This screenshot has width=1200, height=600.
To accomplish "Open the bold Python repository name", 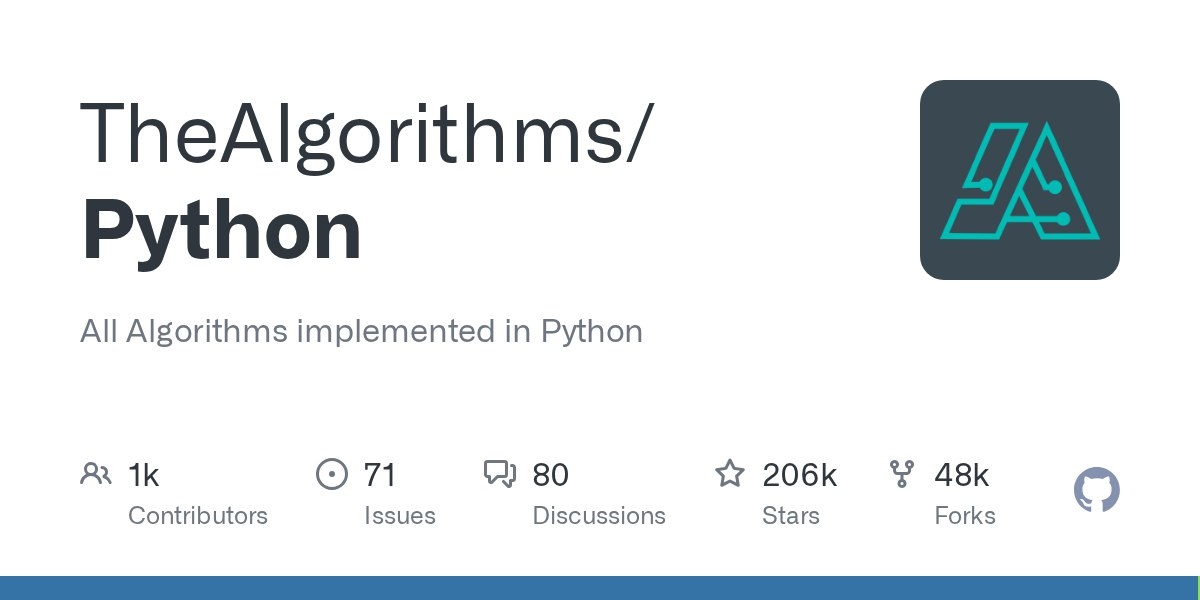I will pos(221,231).
